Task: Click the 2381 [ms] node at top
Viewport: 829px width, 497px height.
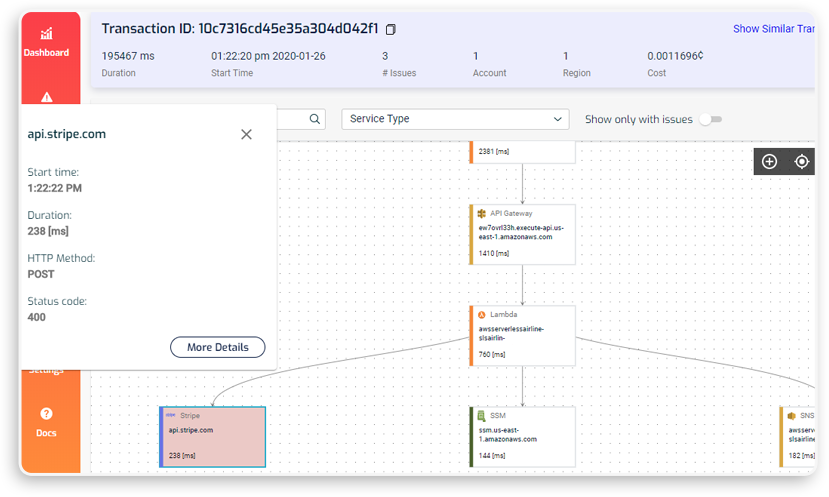Action: point(522,152)
